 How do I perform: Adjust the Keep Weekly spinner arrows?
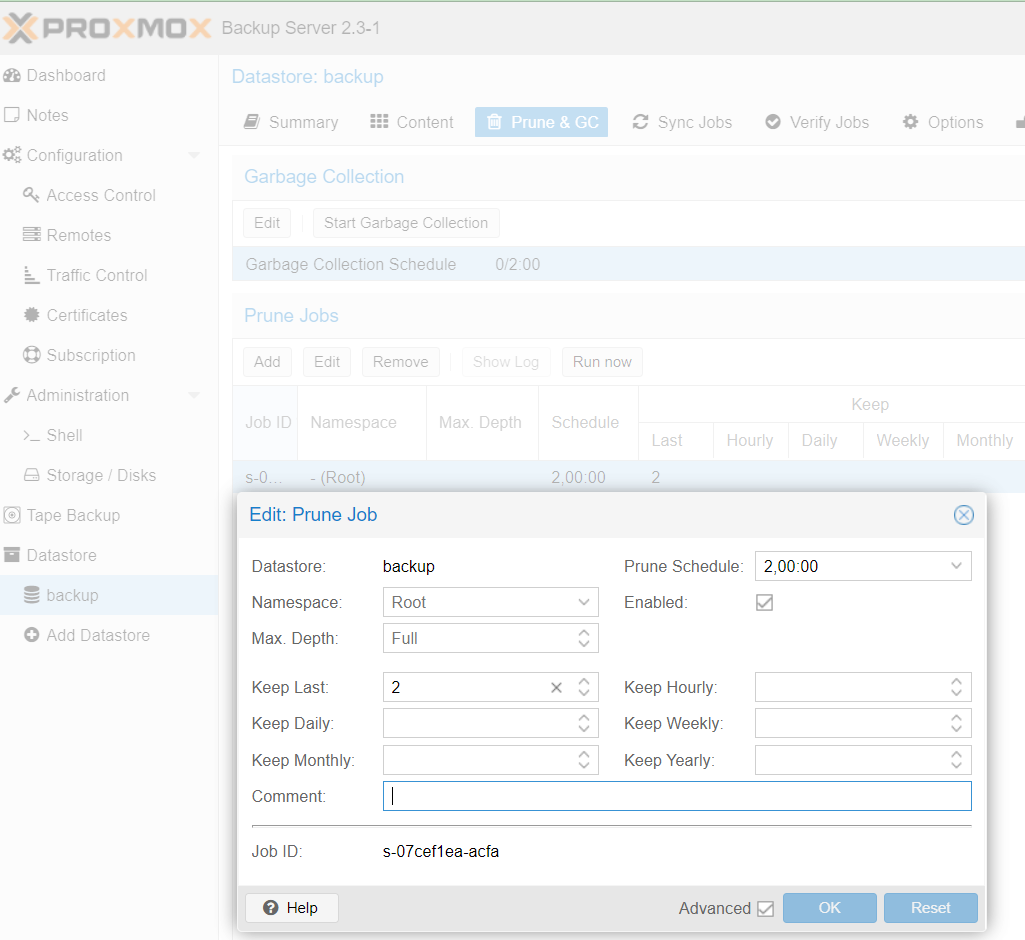tap(956, 724)
